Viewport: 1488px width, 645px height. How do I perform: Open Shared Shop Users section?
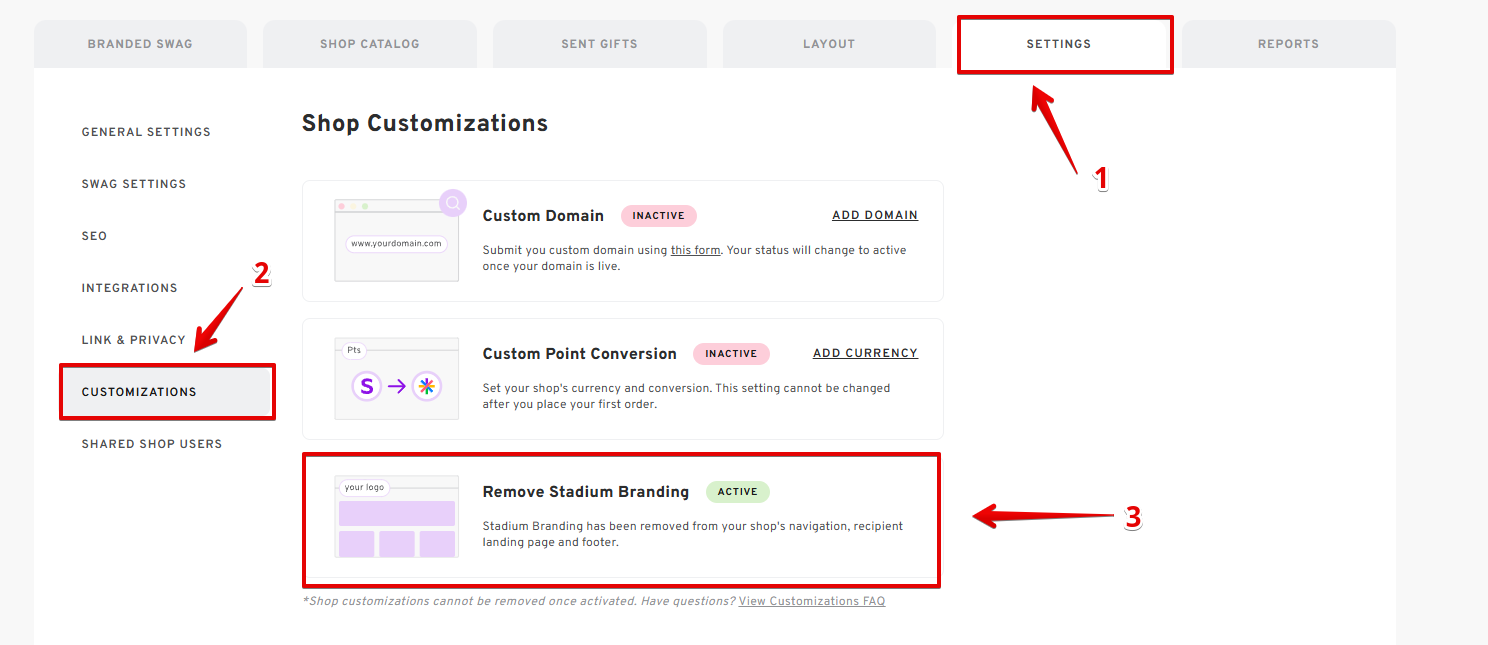coord(152,444)
